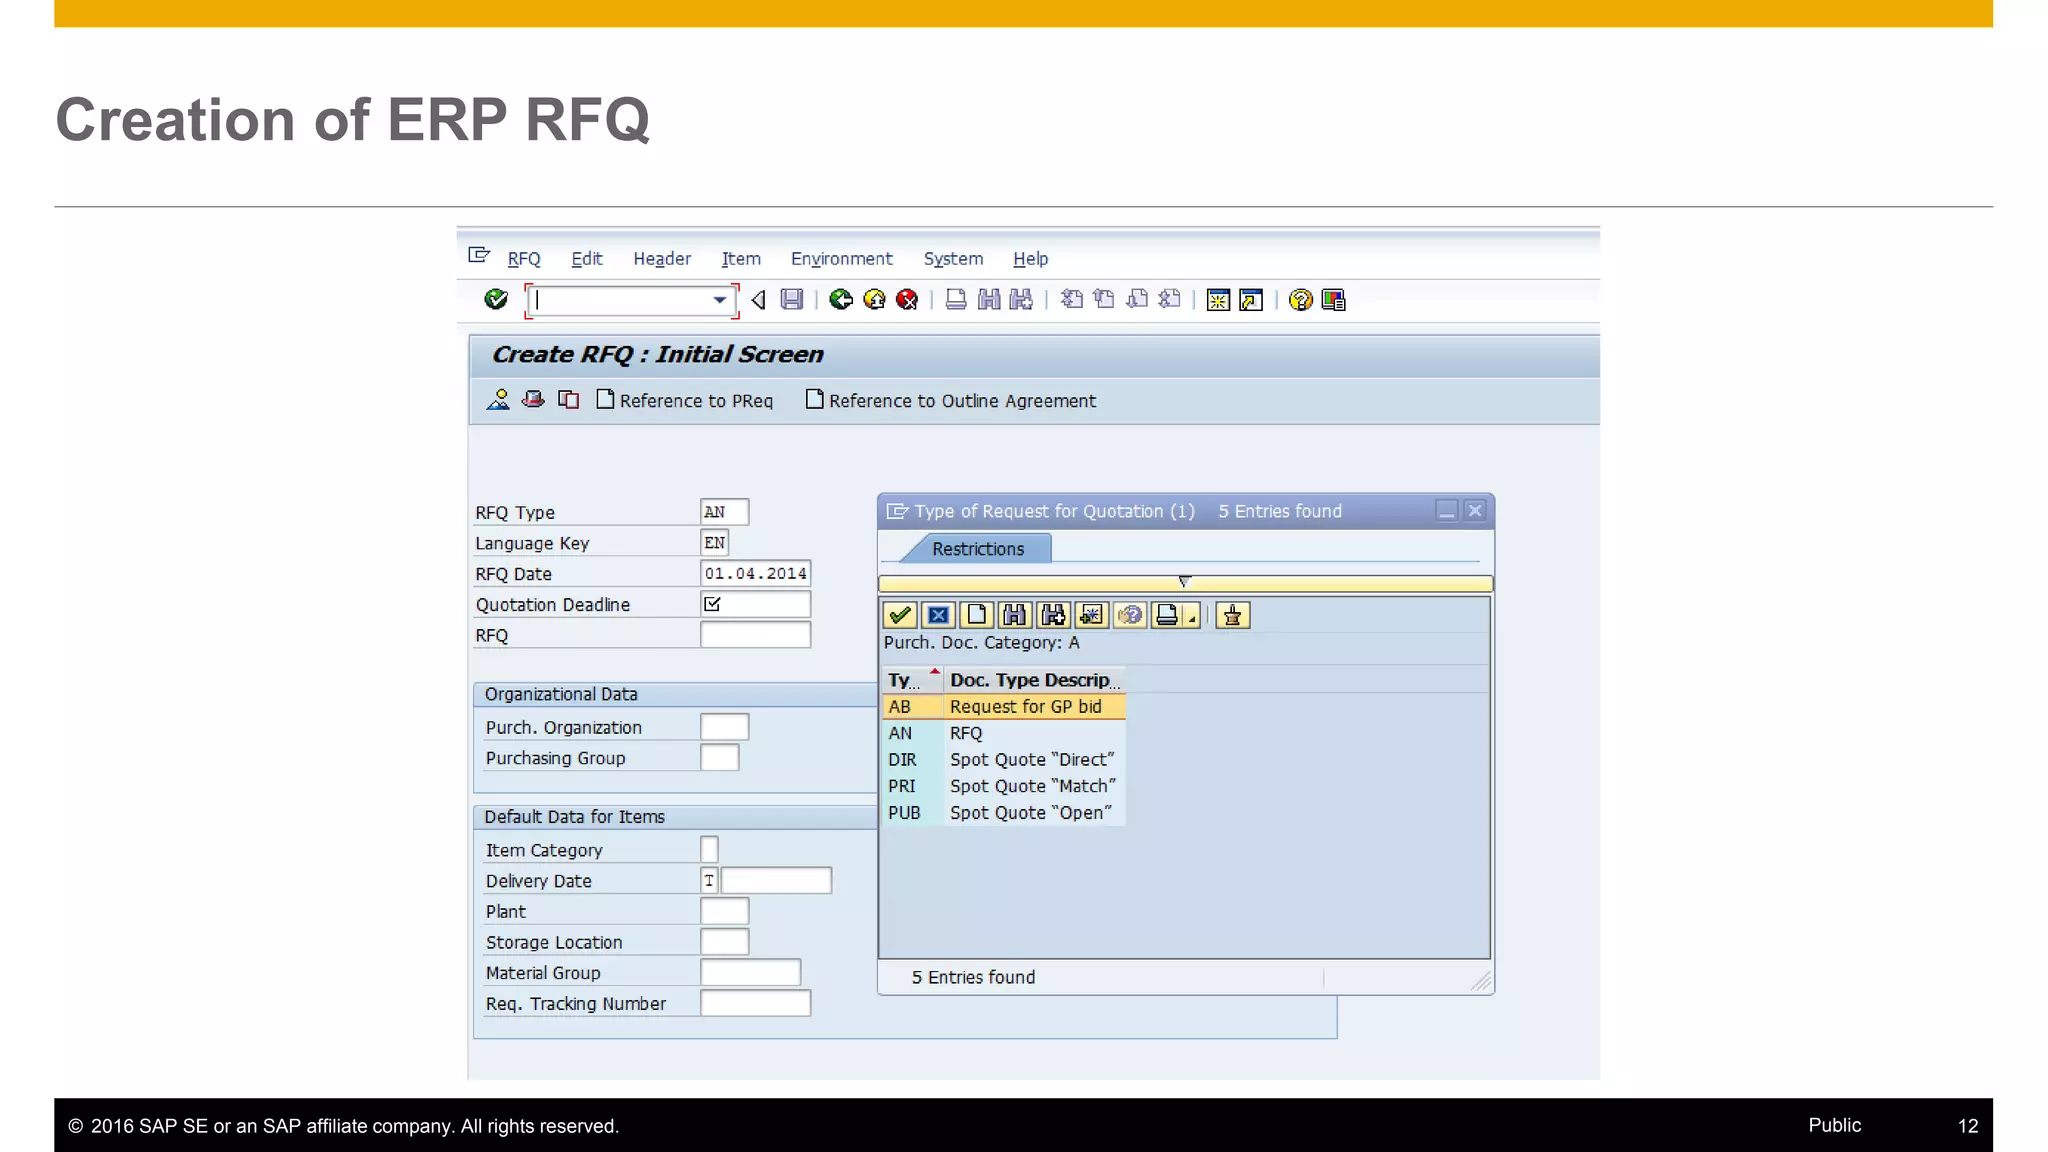The image size is (2048, 1152).
Task: Click the Purchasing Group field
Action: pos(720,758)
